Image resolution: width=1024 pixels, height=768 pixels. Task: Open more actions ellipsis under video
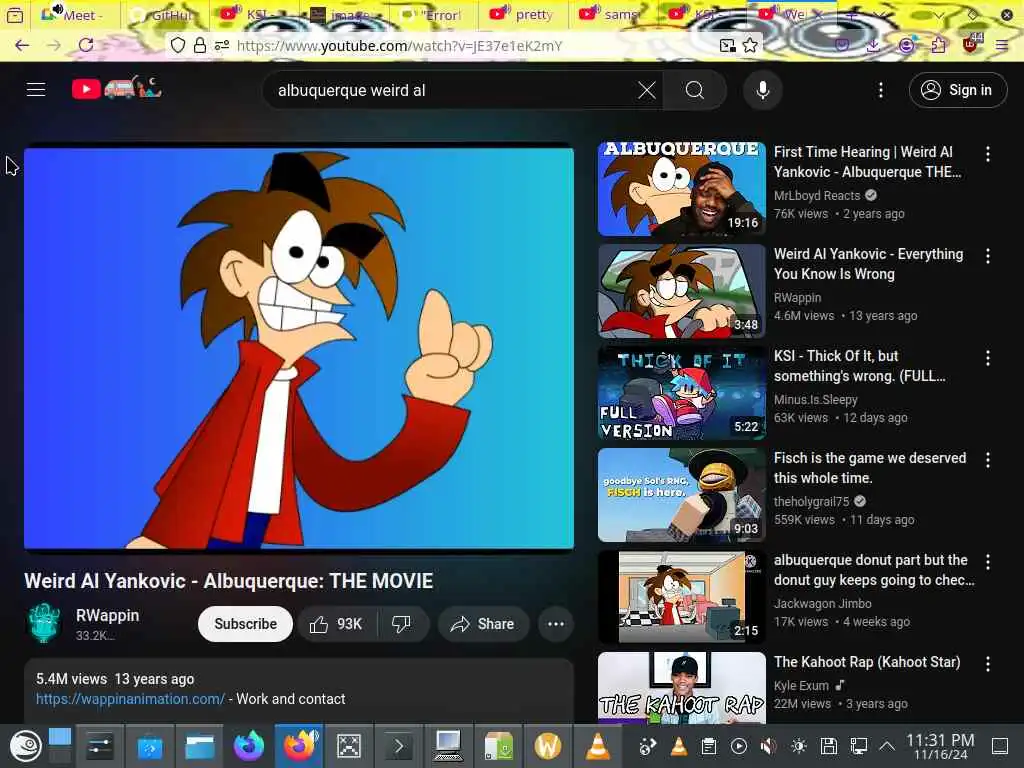coord(556,624)
